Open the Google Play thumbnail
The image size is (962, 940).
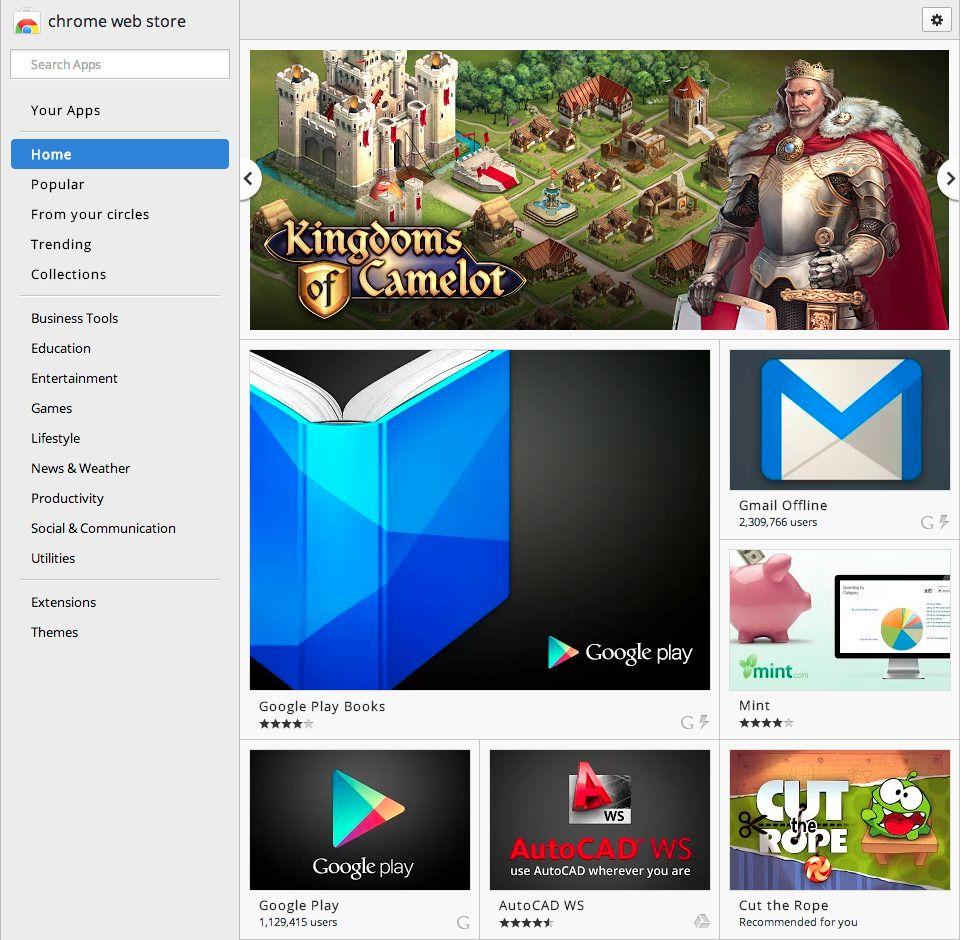coord(360,820)
